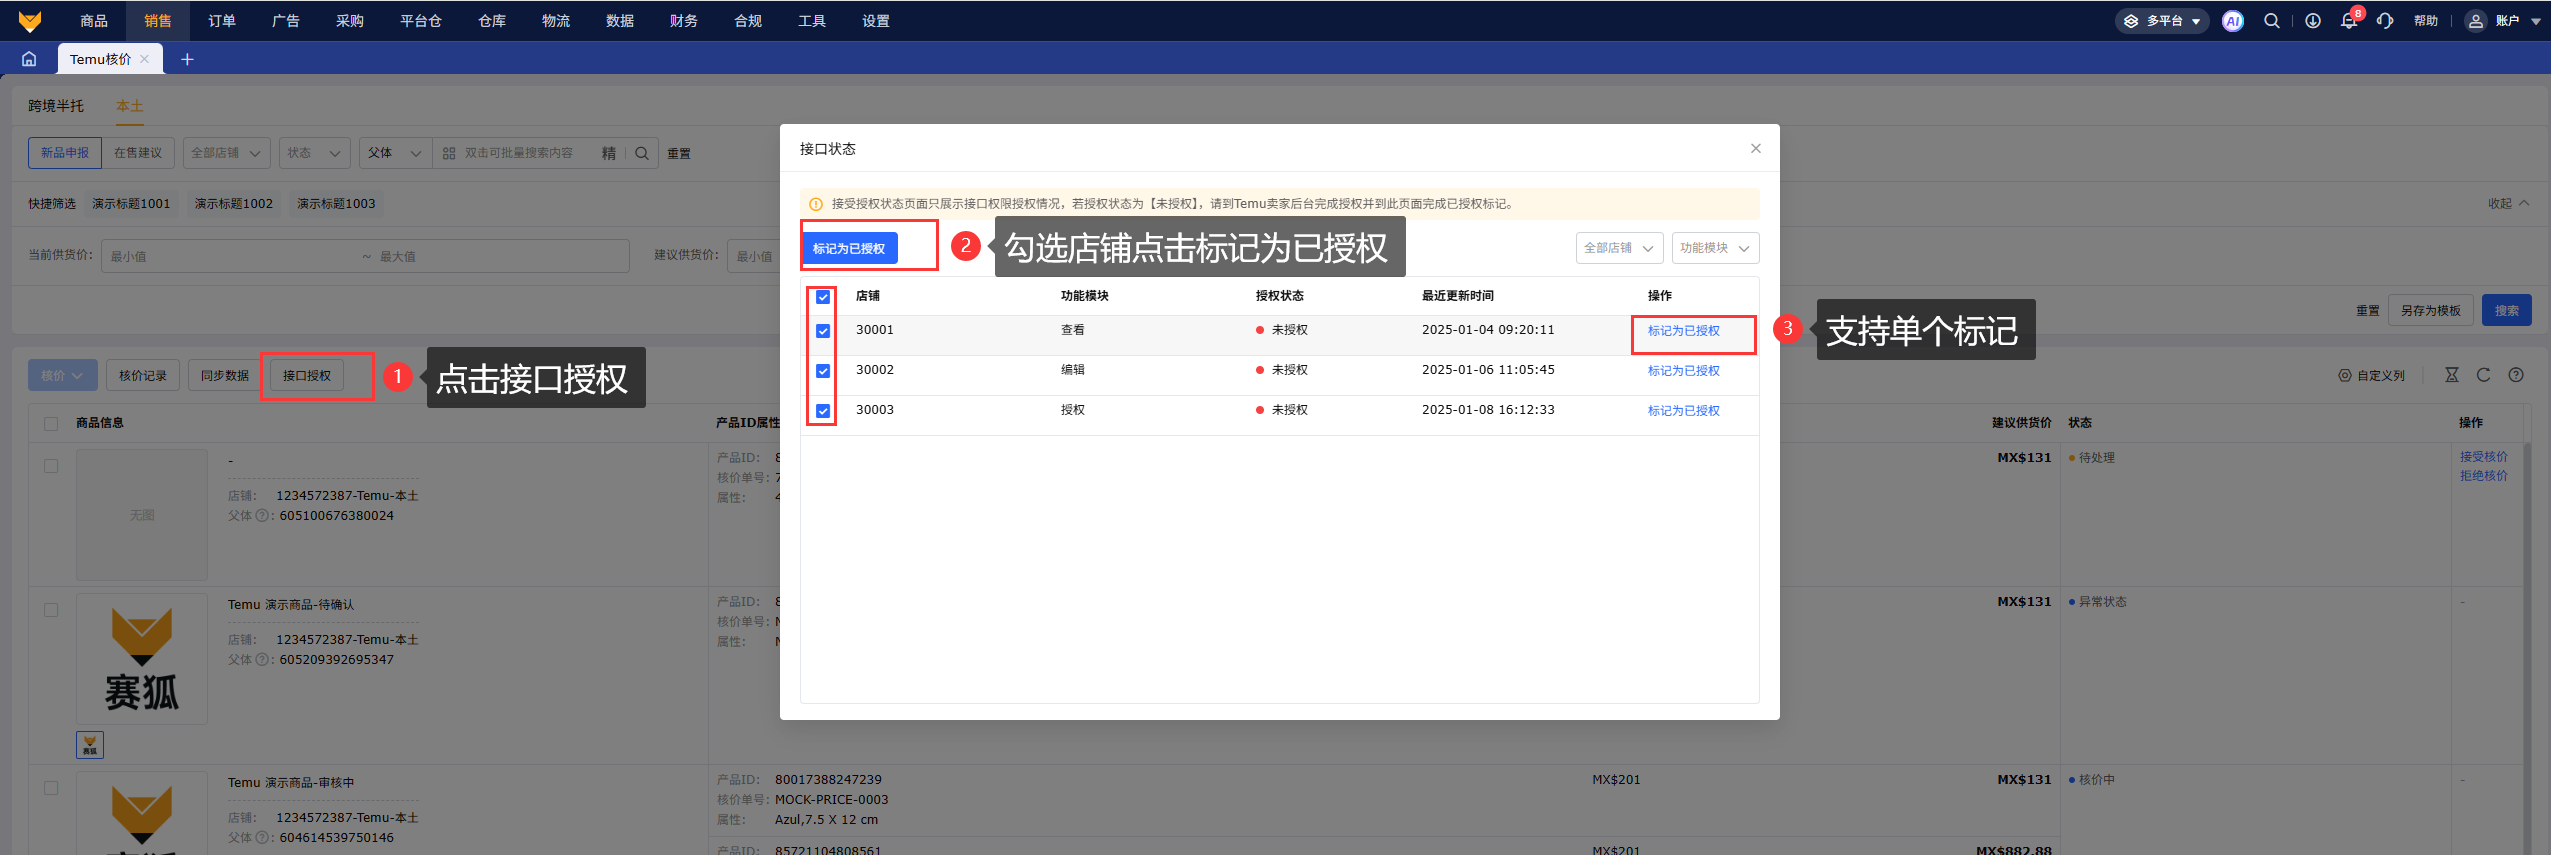Open the 销售 menu
Viewport: 2551px width, 855px height.
(158, 21)
